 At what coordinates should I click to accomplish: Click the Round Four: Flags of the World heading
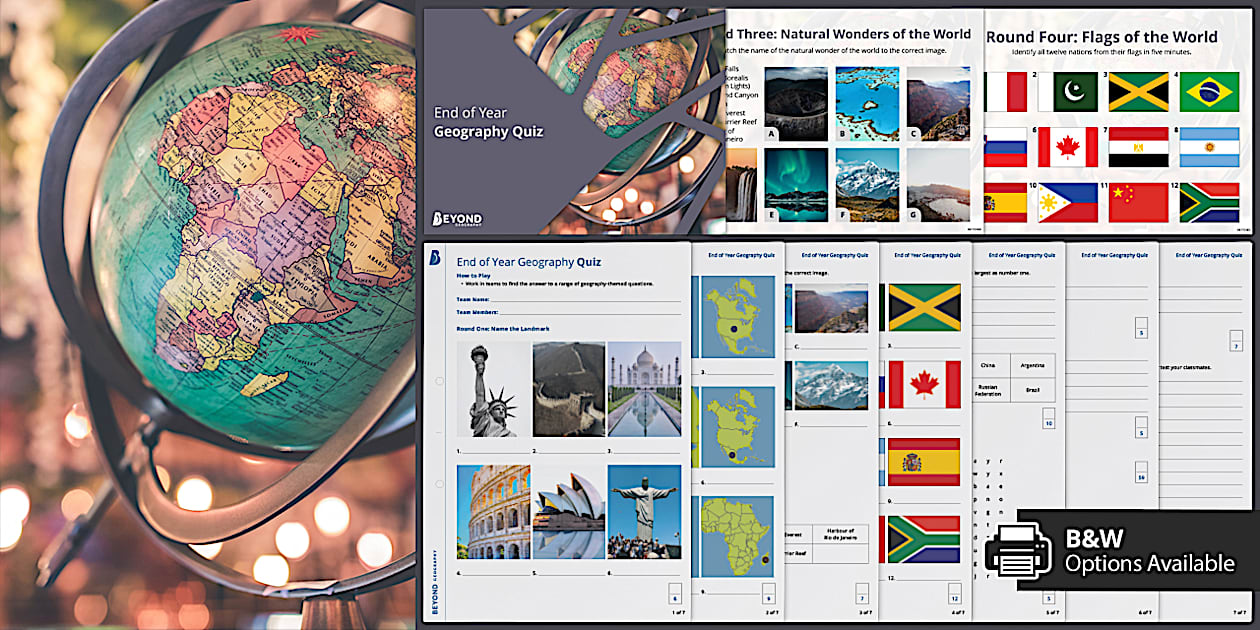pyautogui.click(x=1101, y=37)
